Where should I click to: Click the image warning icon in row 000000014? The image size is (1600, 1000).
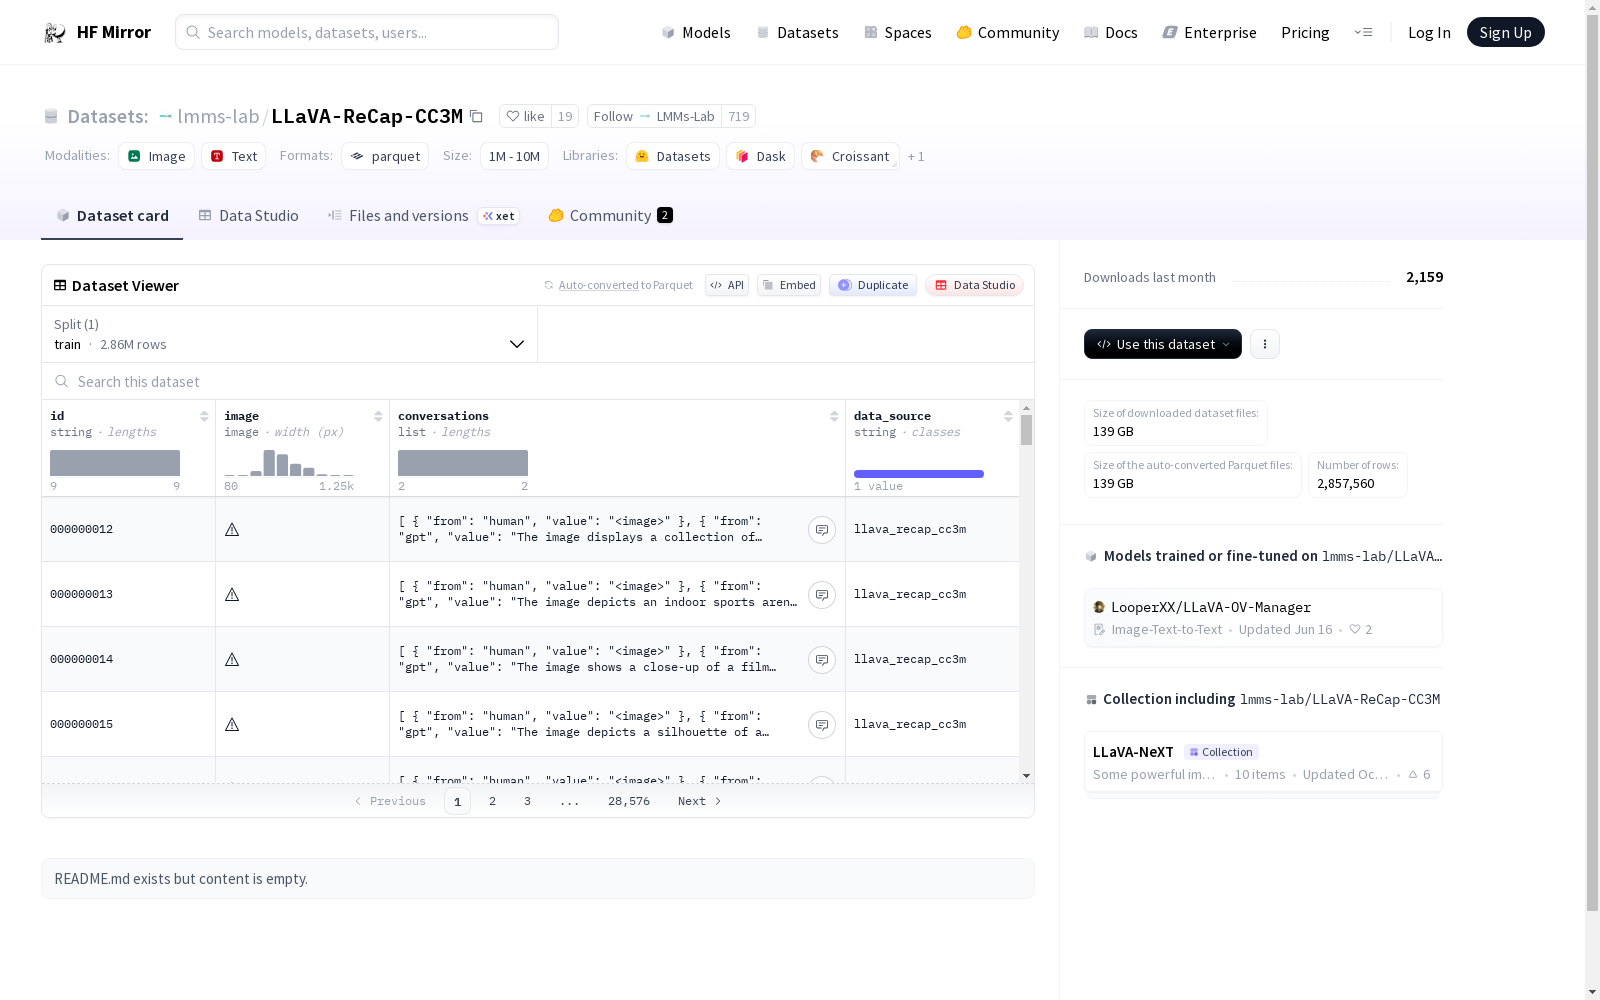[x=232, y=660]
